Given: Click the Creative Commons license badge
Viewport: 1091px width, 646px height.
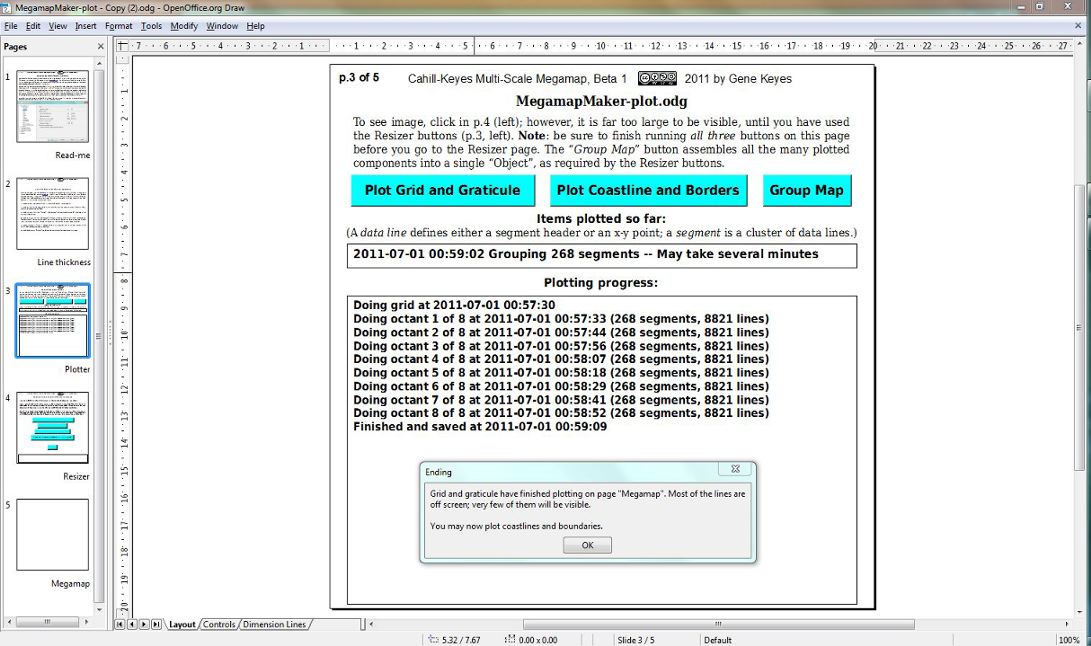Looking at the screenshot, I should [x=657, y=78].
